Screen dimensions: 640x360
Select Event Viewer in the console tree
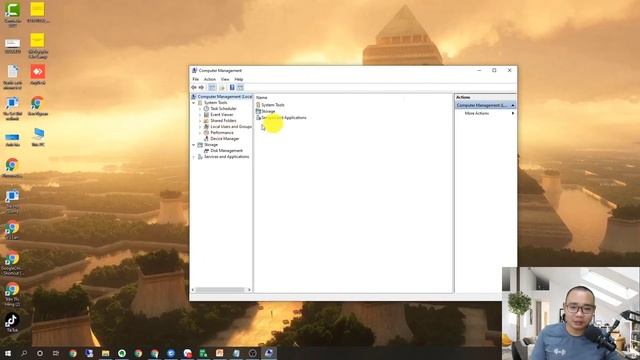click(222, 115)
